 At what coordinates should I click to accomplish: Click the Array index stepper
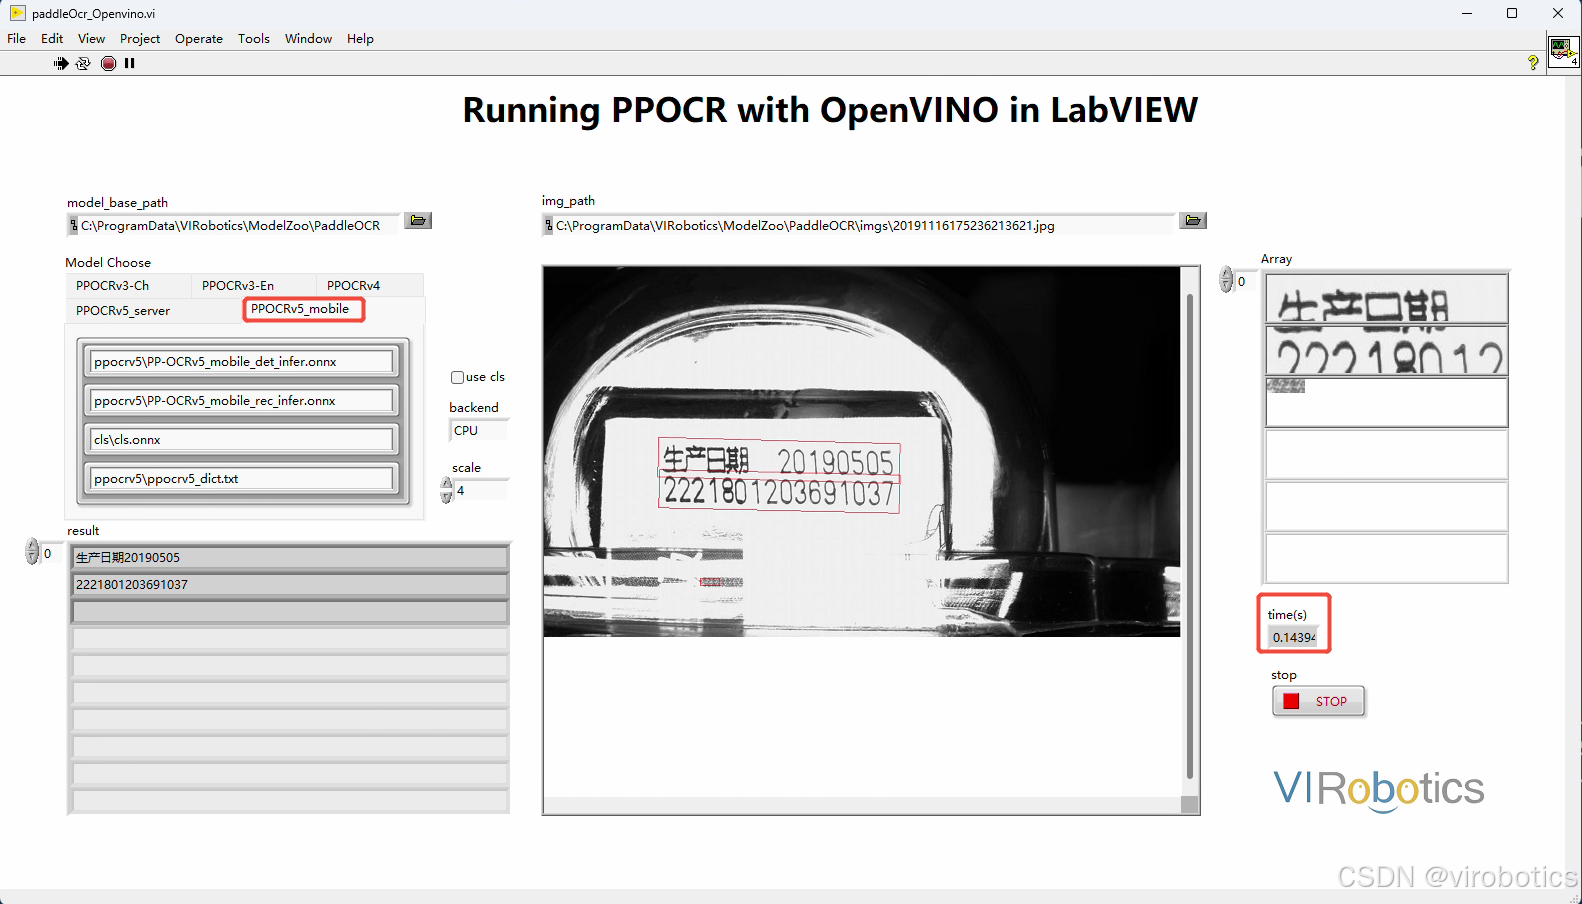click(x=1226, y=280)
